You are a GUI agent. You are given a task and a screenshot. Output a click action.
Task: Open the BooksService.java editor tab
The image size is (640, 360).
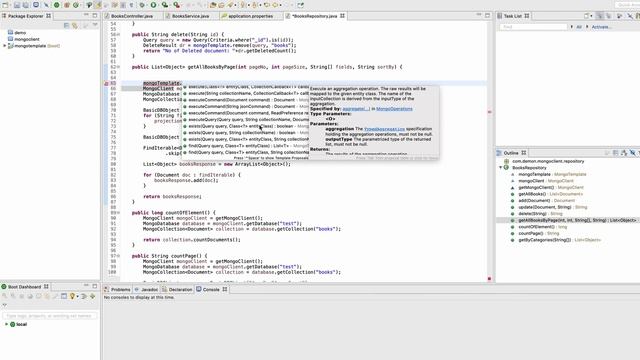tap(190, 16)
